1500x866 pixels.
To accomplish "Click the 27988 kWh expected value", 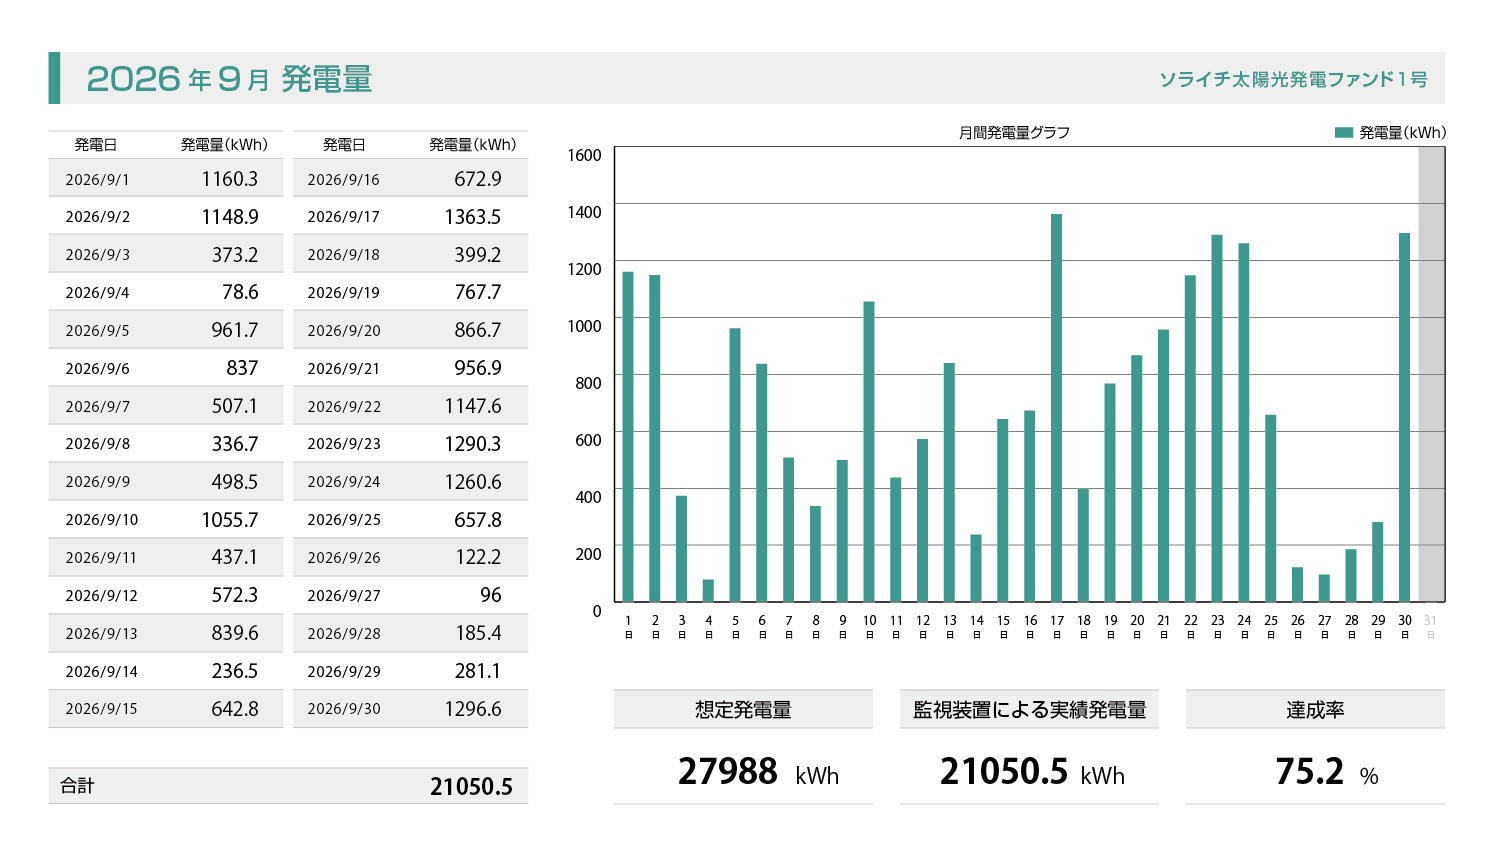I will click(758, 771).
